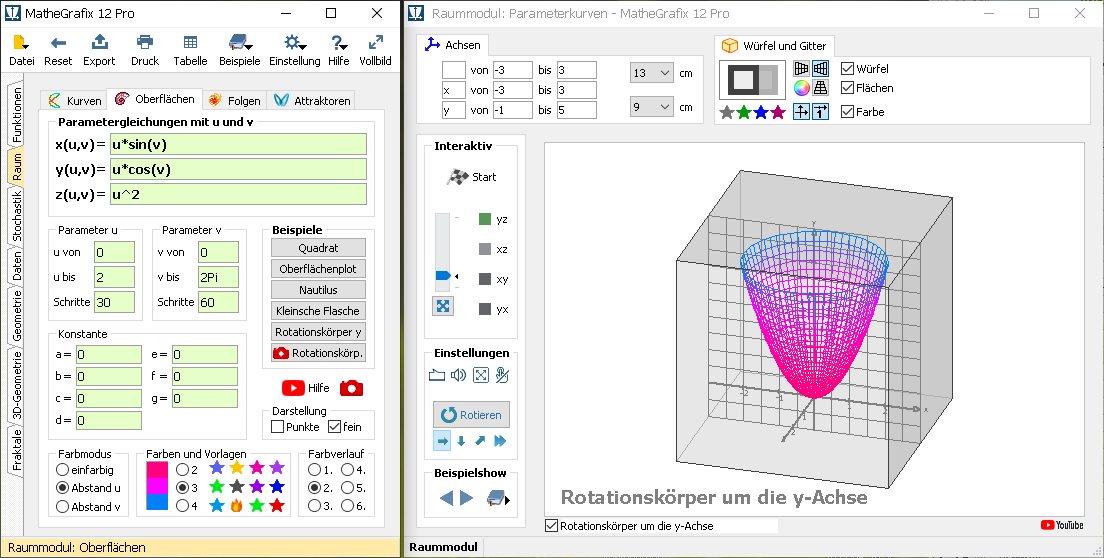Viewport: 1104px width, 558px height.
Task: Open the 9 cm size dropdown
Action: 652,107
